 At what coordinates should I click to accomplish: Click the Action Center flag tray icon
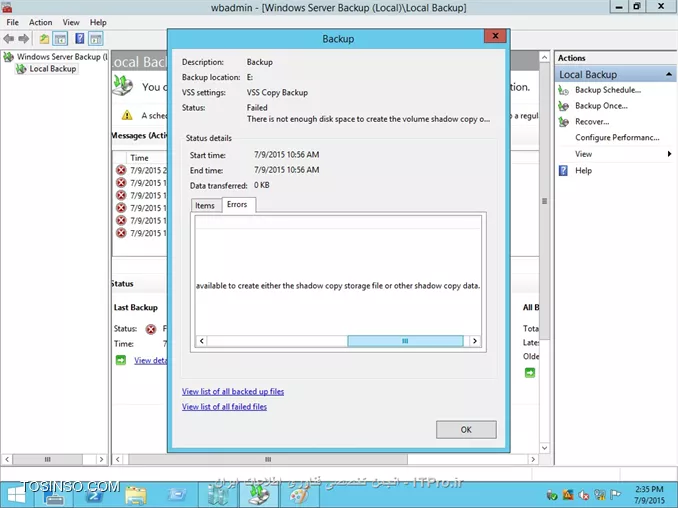(x=616, y=494)
